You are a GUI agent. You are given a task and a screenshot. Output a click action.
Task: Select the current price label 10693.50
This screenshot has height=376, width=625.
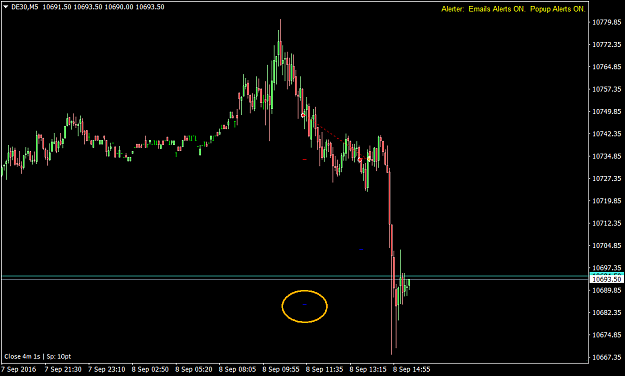pyautogui.click(x=607, y=280)
